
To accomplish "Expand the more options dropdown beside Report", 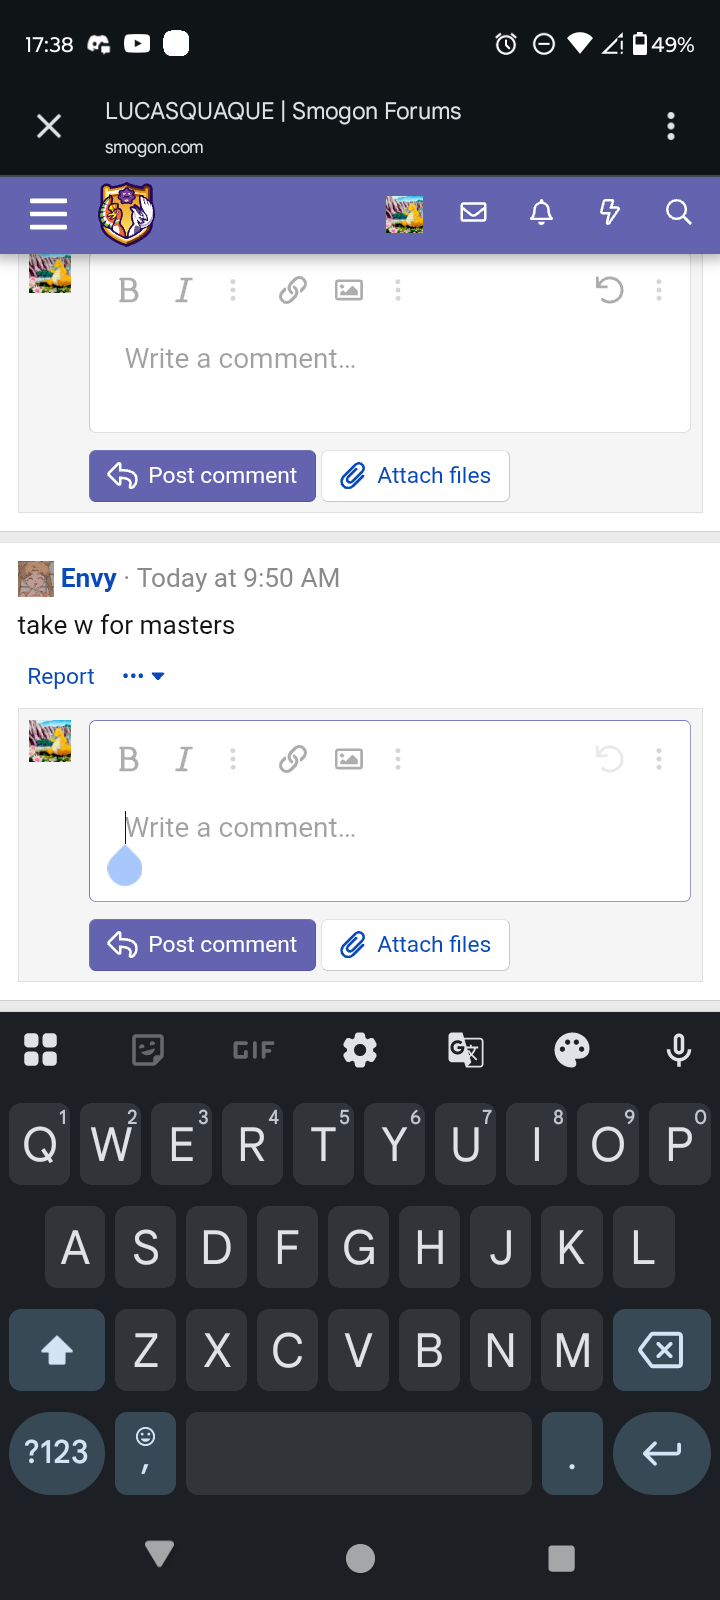I will (144, 676).
